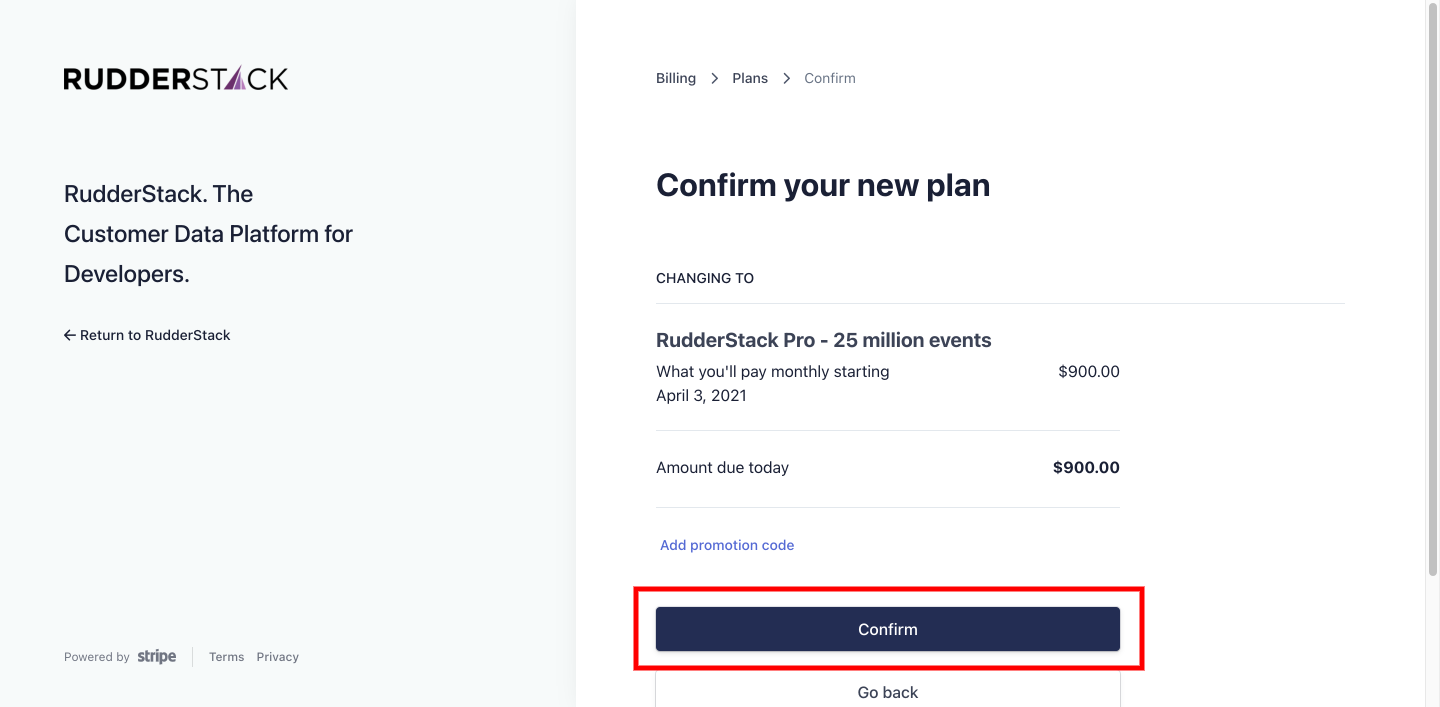
Task: Click Return to RudderStack
Action: point(154,335)
